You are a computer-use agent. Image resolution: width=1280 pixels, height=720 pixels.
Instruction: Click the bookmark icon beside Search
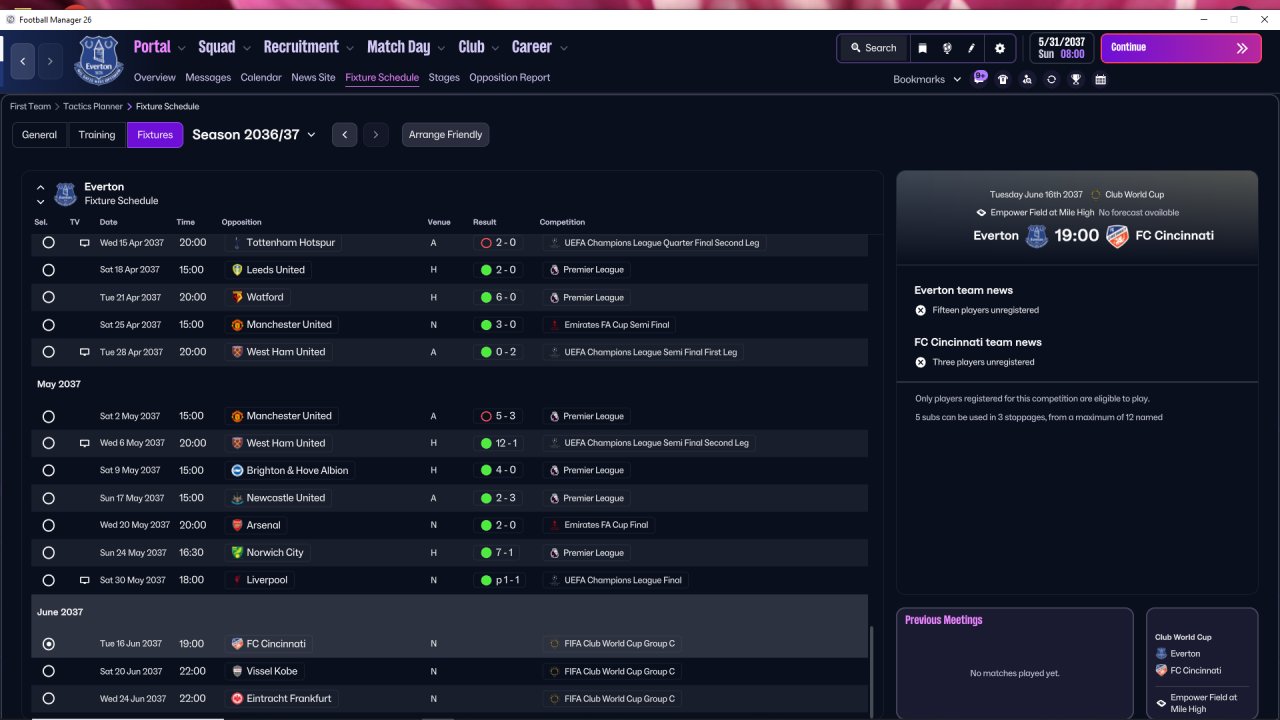922,48
